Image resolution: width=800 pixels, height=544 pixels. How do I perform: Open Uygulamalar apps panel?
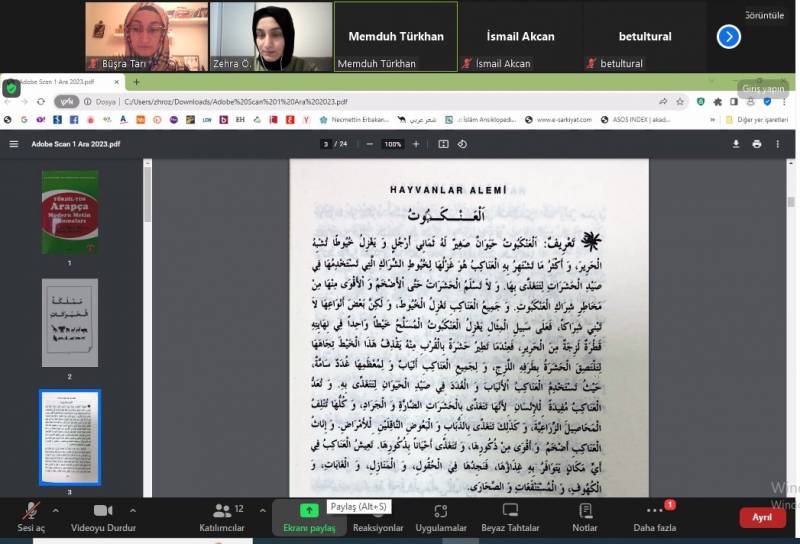click(441, 516)
